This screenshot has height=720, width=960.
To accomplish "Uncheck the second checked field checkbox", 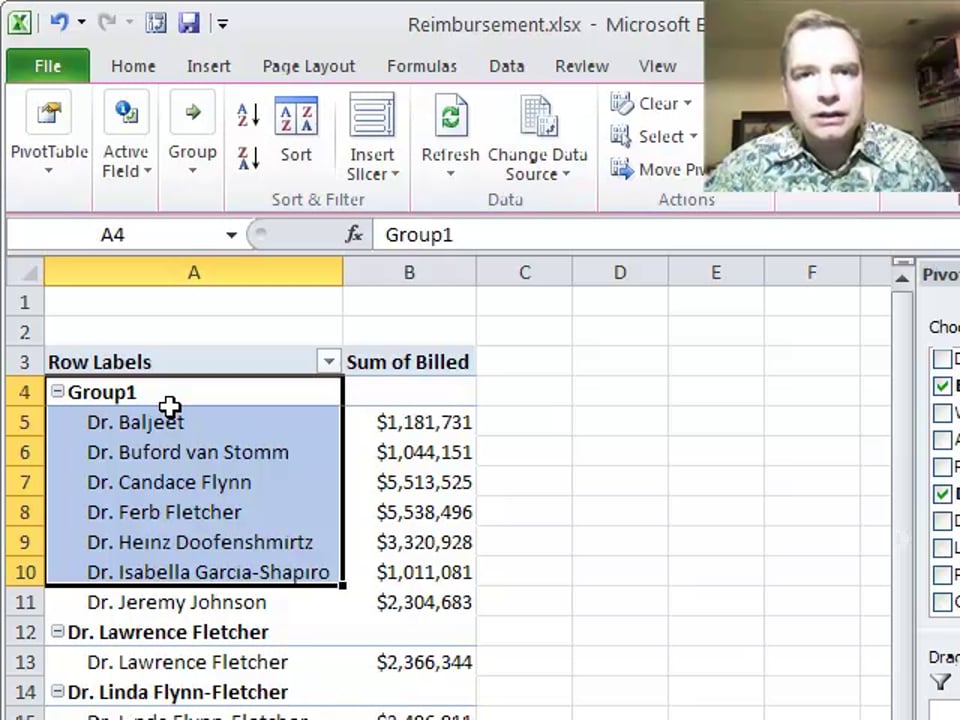I will (x=942, y=386).
